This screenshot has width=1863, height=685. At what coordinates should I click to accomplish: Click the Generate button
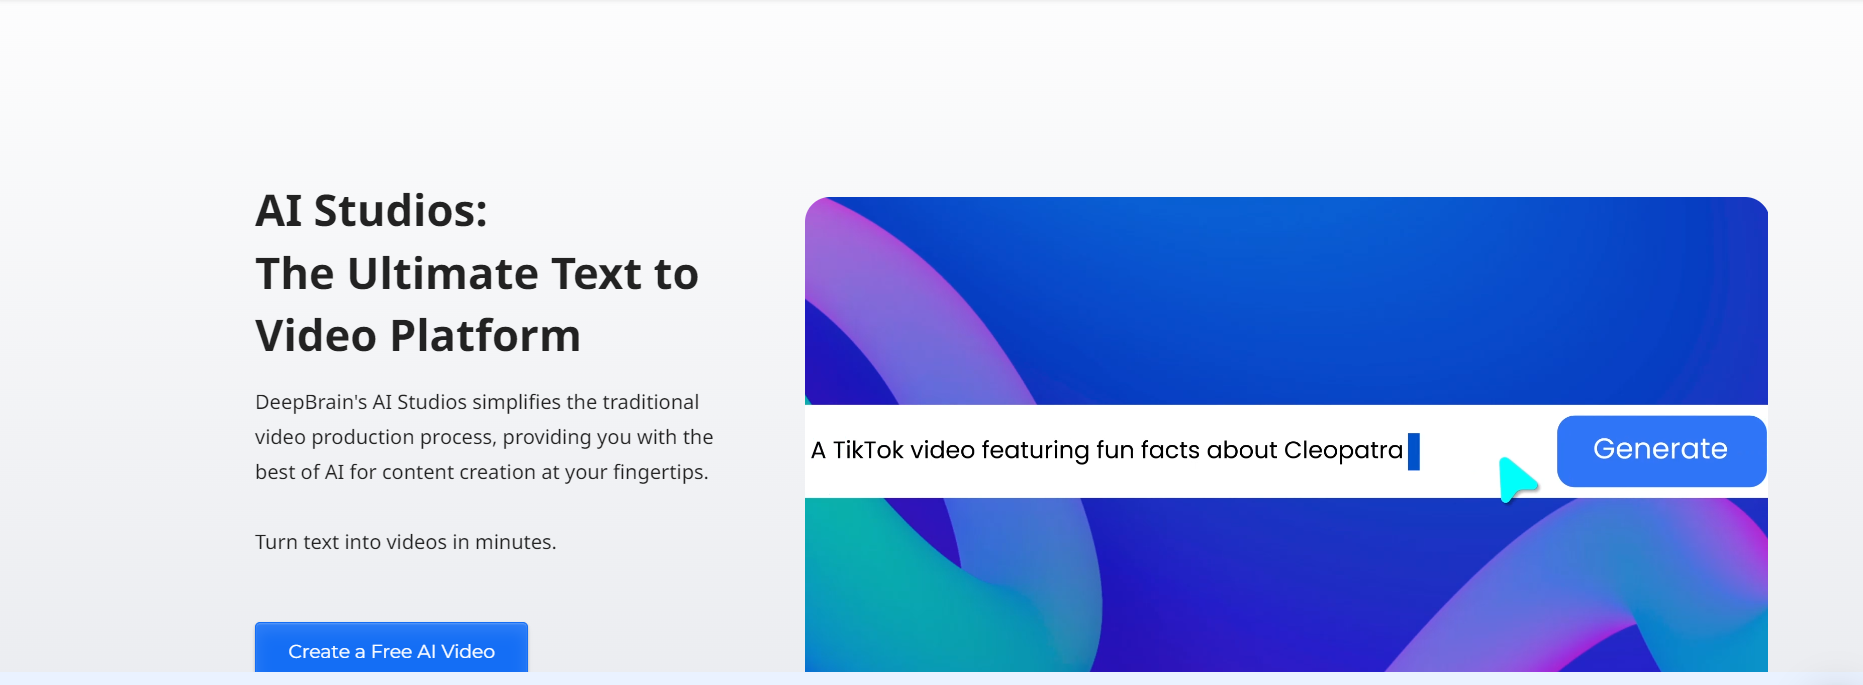1661,451
